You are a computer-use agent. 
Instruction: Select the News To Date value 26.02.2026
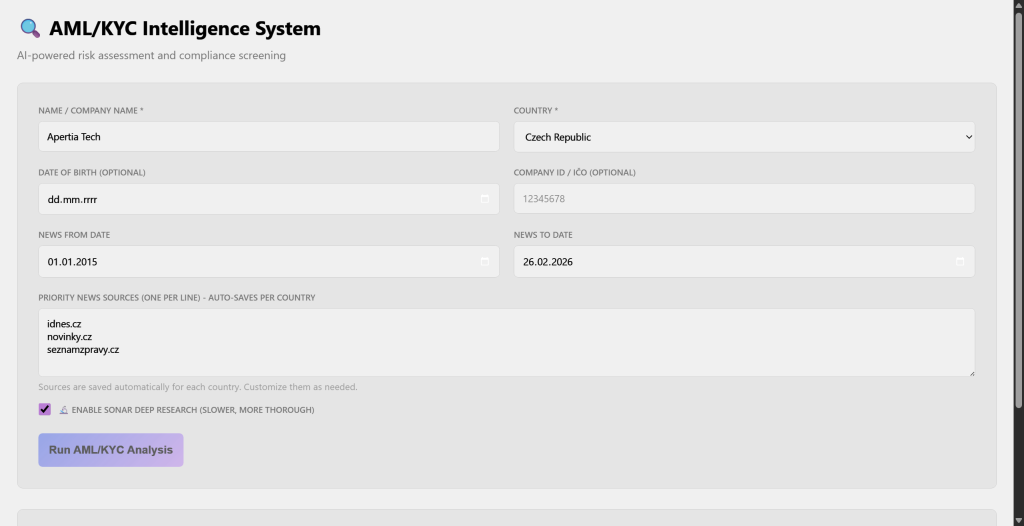point(547,262)
